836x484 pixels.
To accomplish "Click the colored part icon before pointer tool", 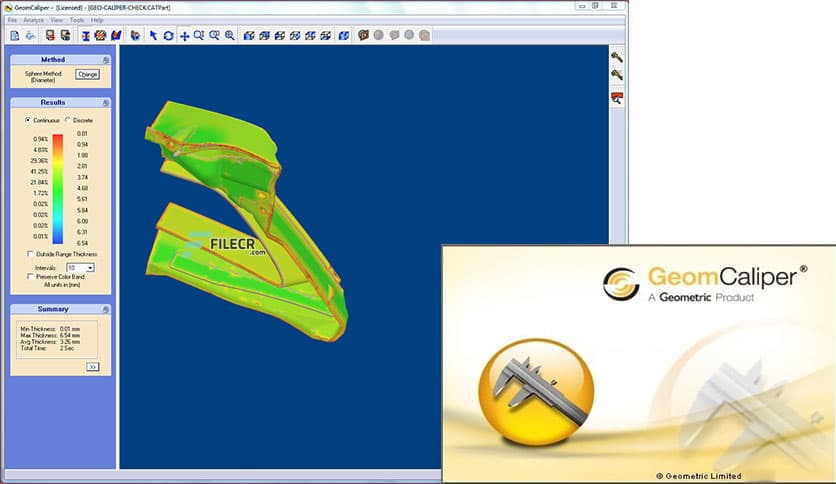I will 135,36.
